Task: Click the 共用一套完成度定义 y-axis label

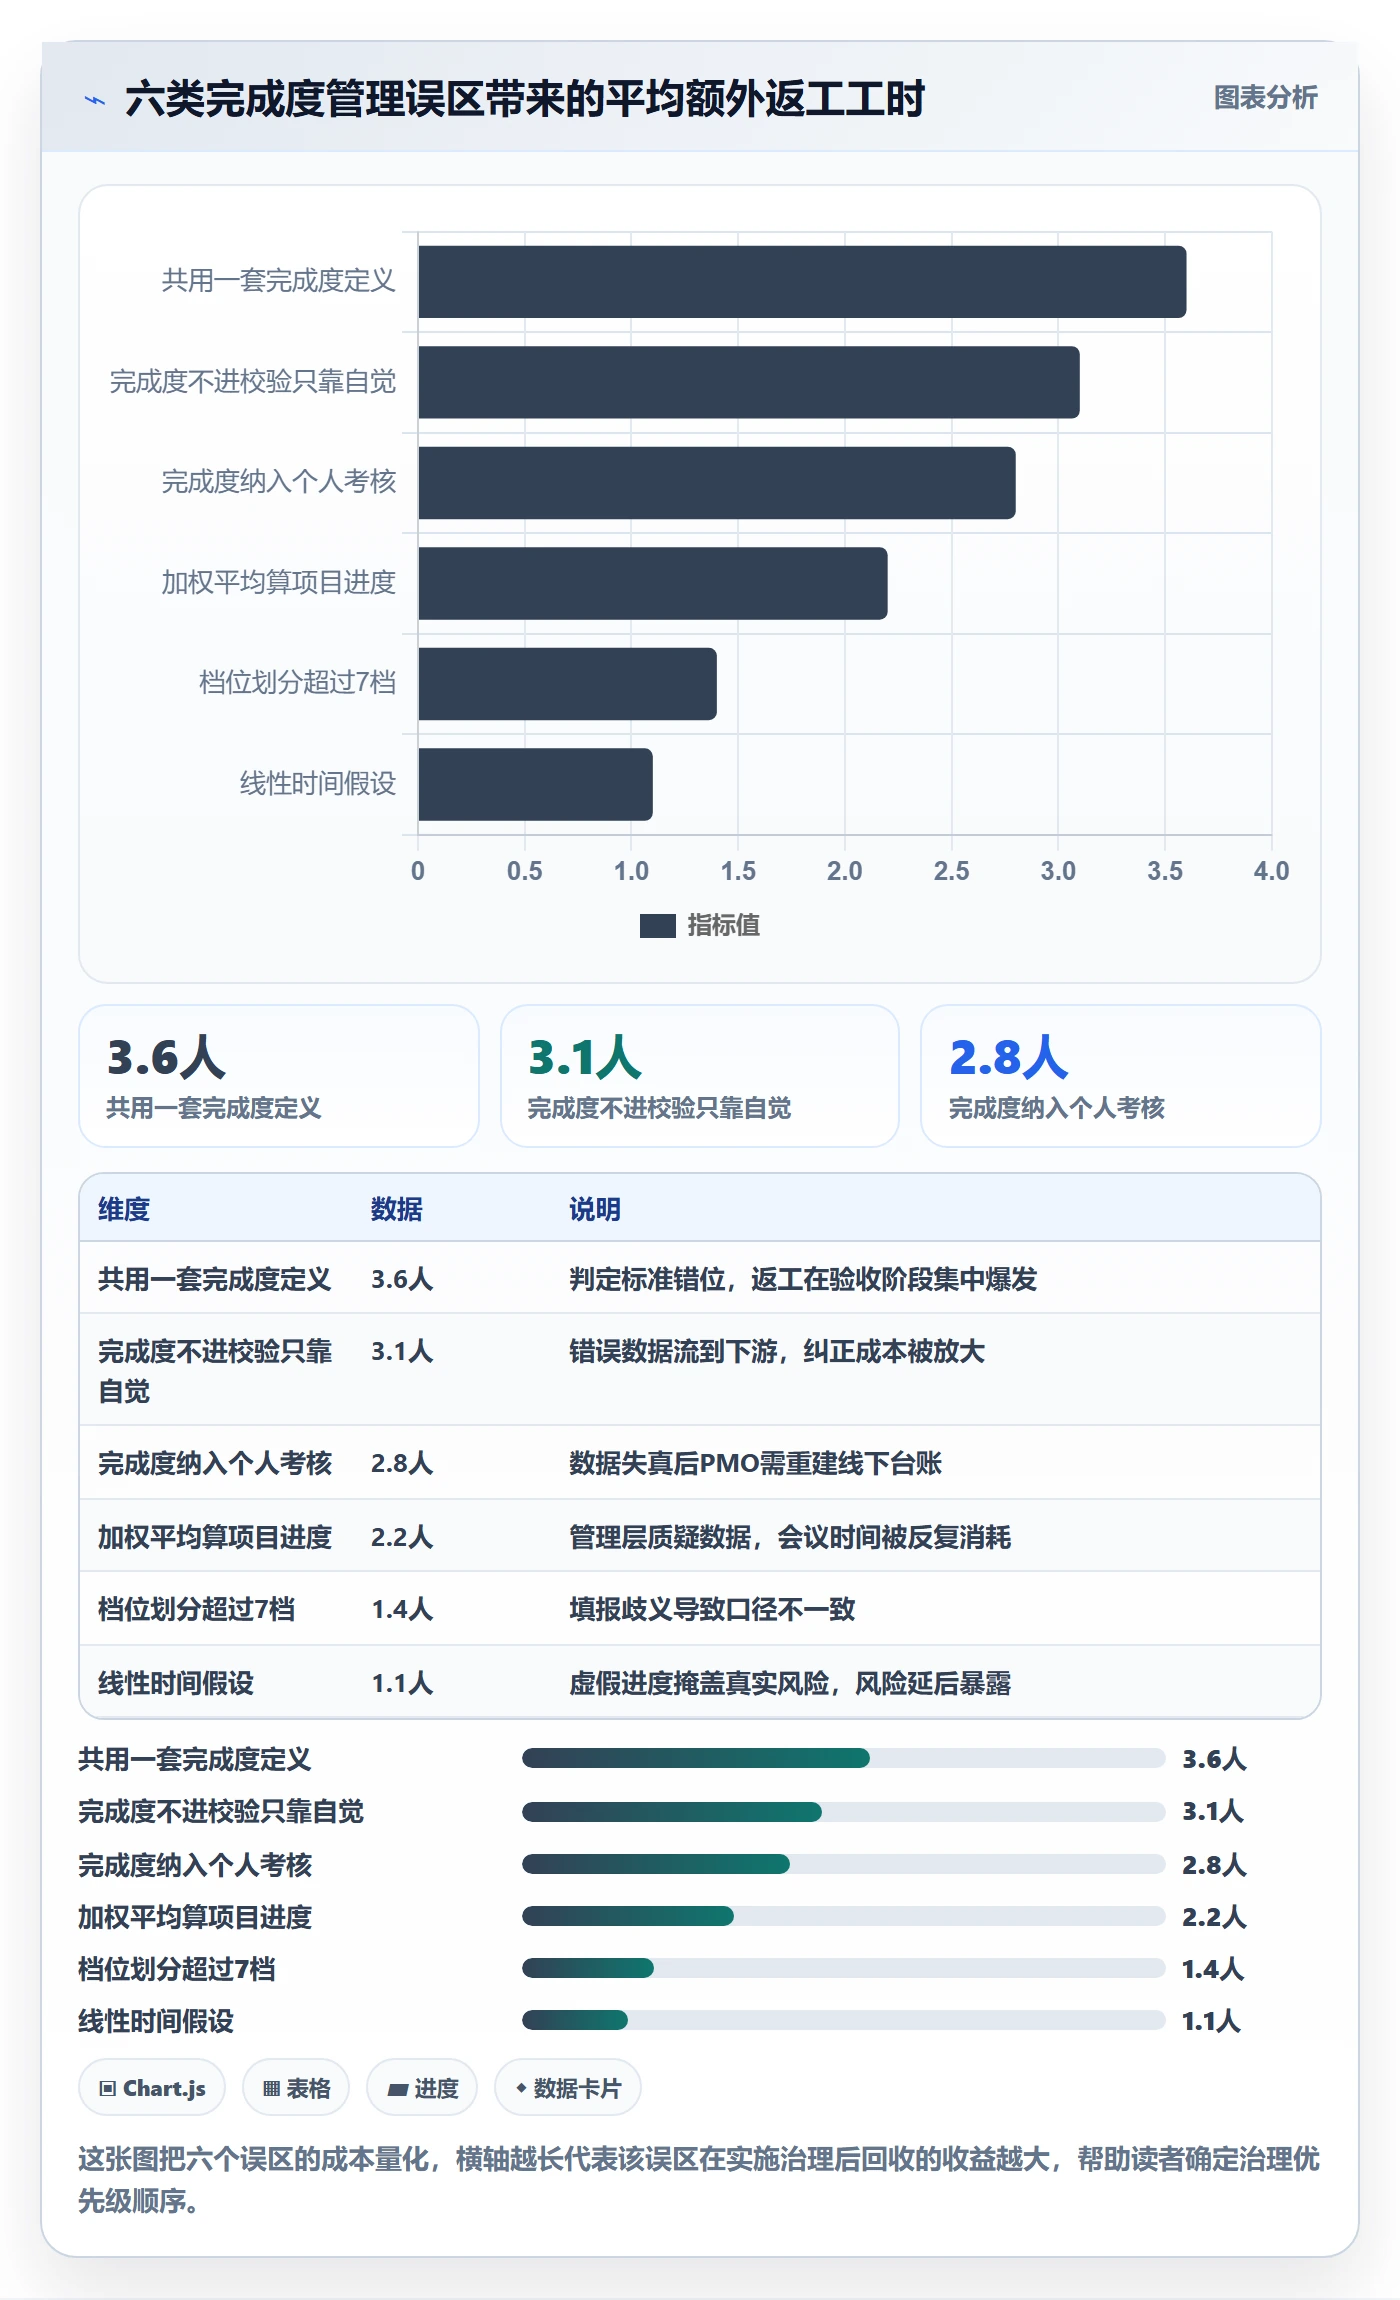Action: pos(279,281)
